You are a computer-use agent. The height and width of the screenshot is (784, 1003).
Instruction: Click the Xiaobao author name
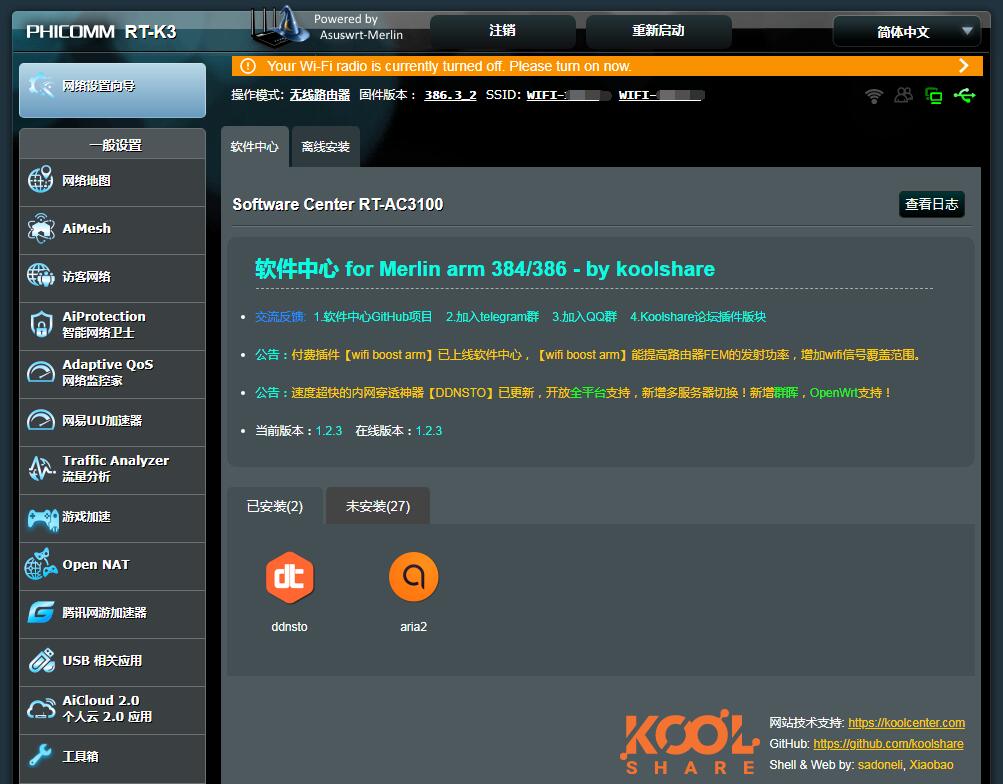tap(931, 765)
